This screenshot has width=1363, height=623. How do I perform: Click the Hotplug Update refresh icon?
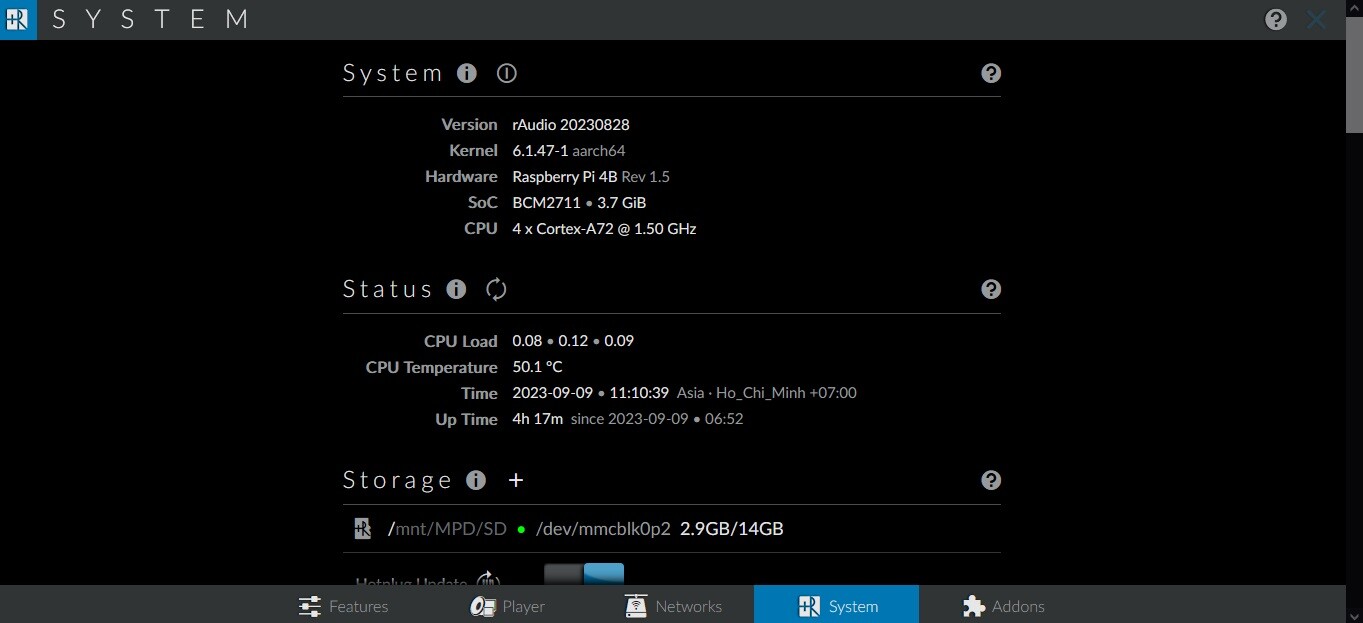pos(487,579)
